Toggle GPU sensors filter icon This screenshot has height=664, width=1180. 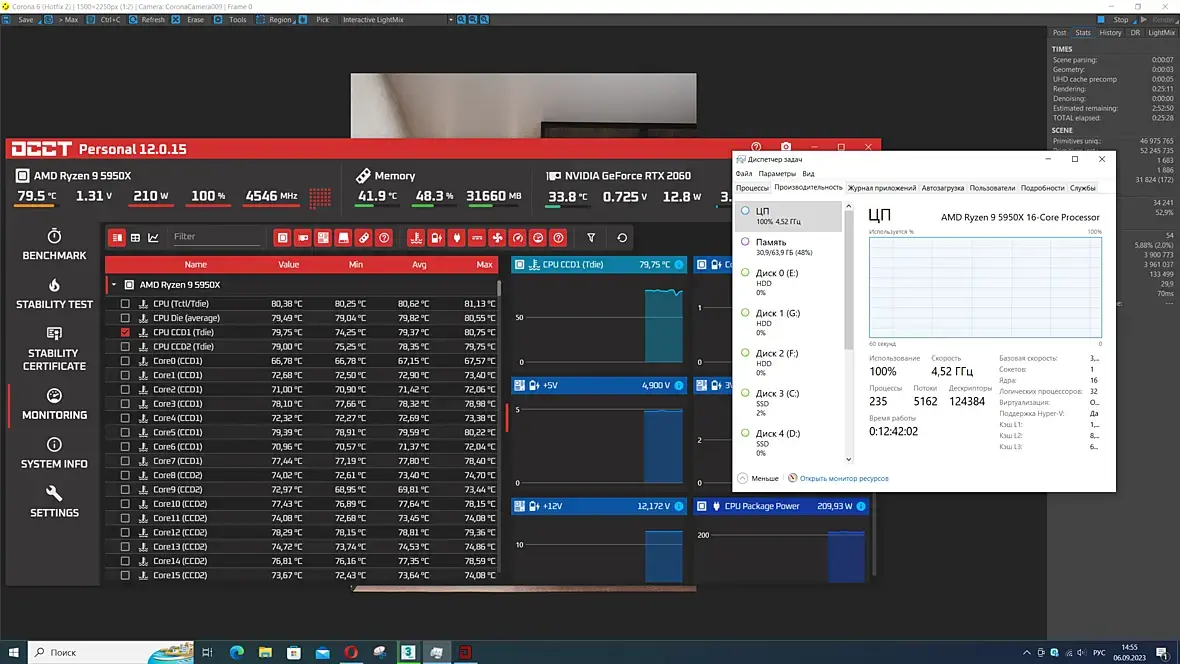click(x=303, y=238)
